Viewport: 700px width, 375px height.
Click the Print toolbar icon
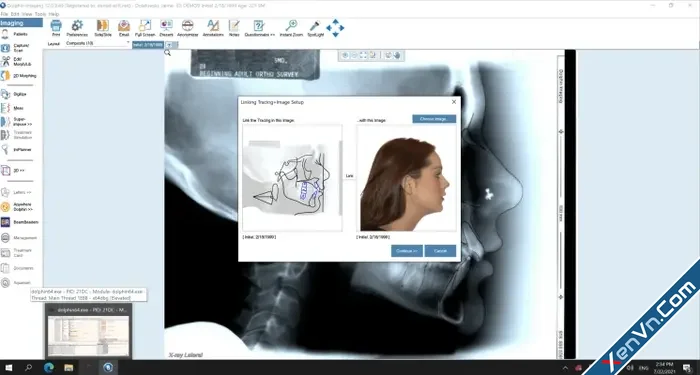click(56, 28)
